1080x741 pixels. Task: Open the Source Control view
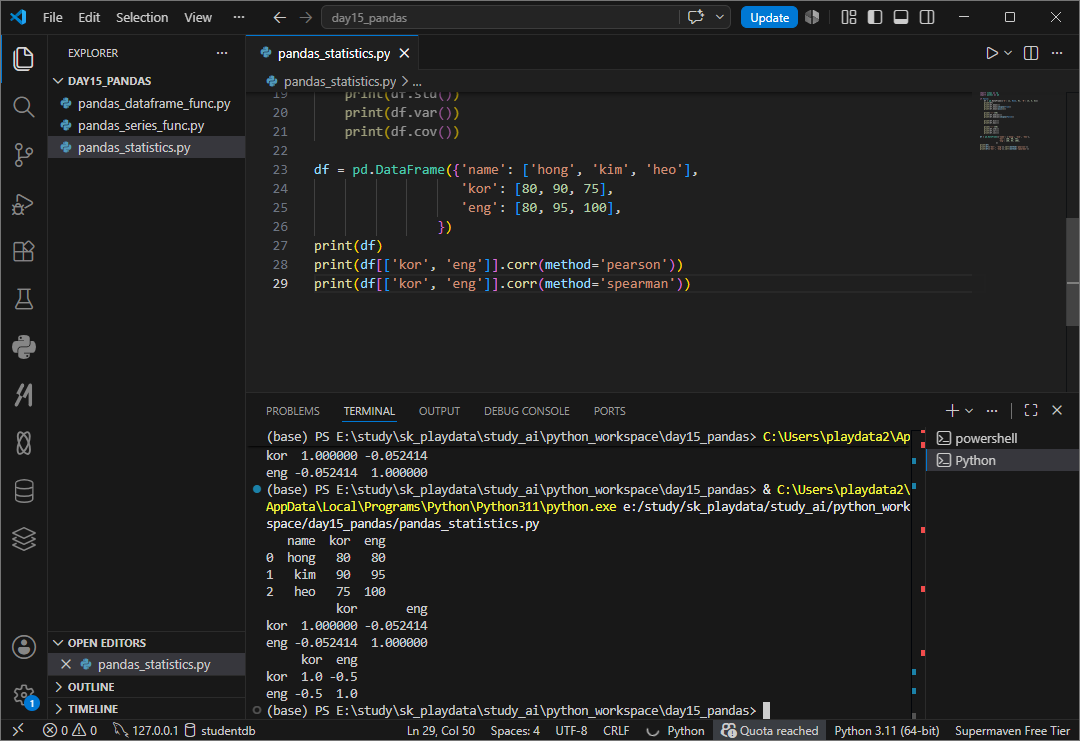pos(23,155)
